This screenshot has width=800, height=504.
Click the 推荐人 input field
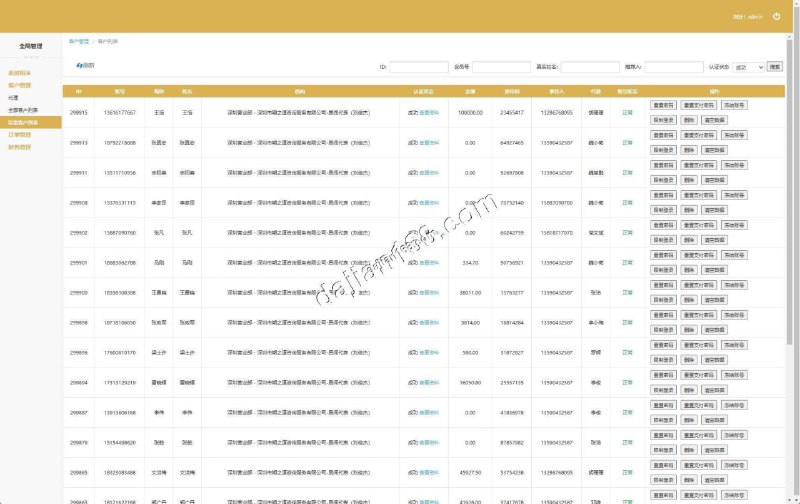coord(673,67)
